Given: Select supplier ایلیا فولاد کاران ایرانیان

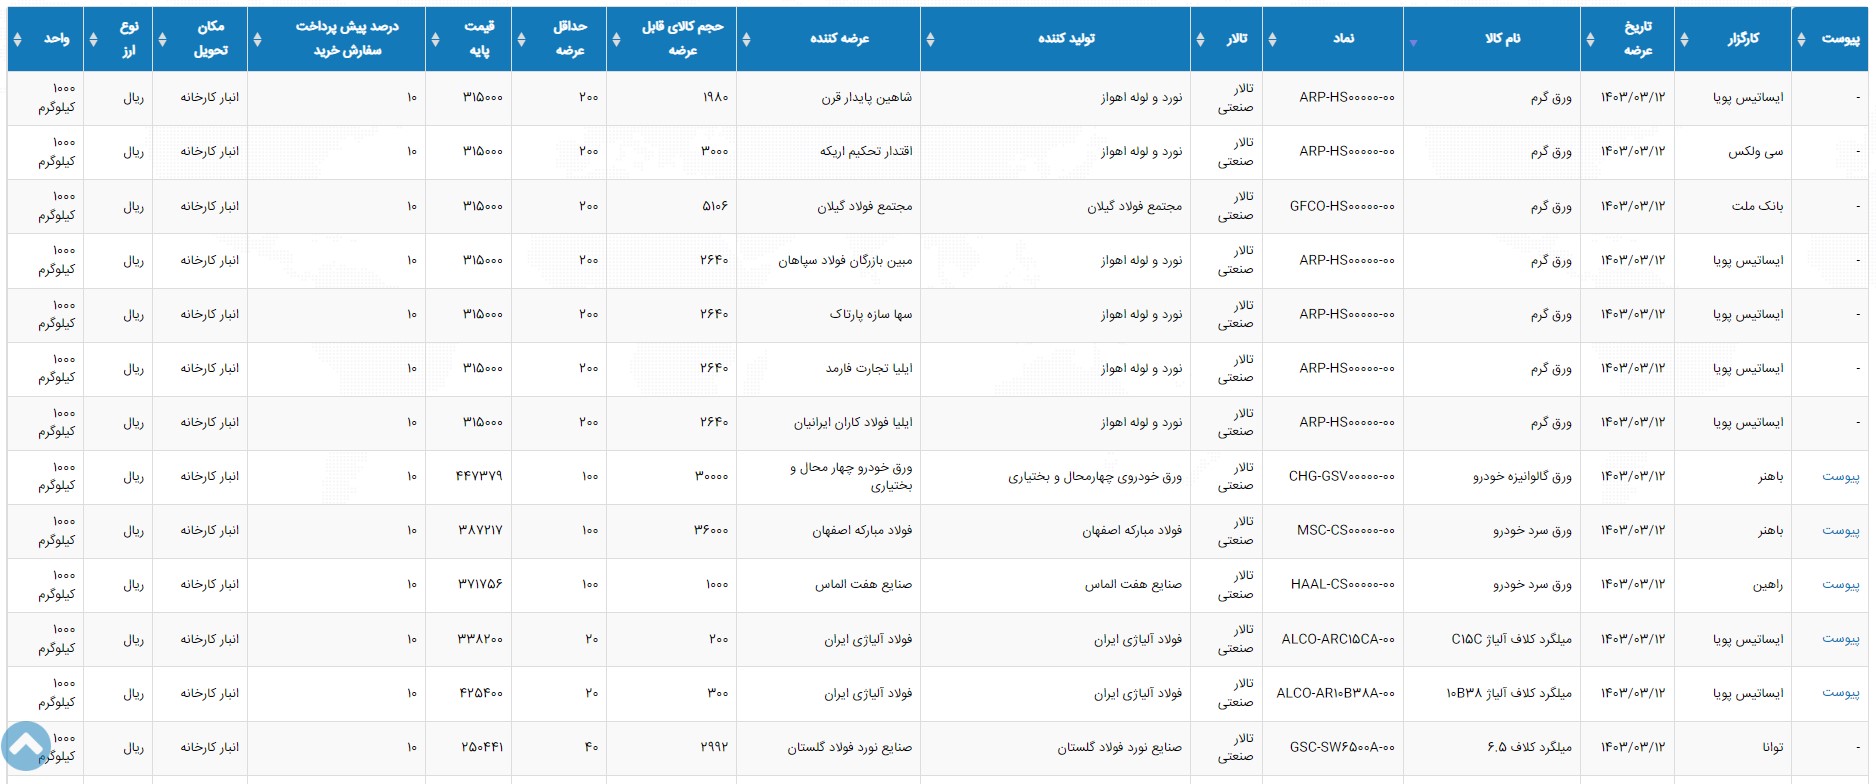Looking at the screenshot, I should click(x=853, y=422).
